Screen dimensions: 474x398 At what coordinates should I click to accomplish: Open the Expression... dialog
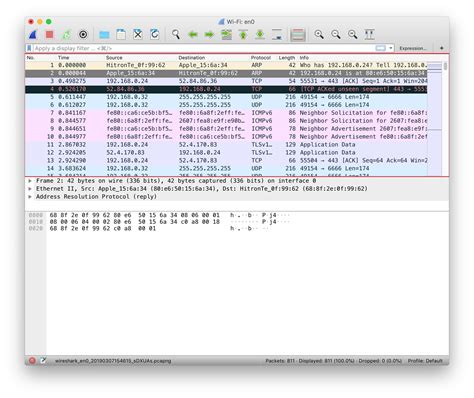413,48
